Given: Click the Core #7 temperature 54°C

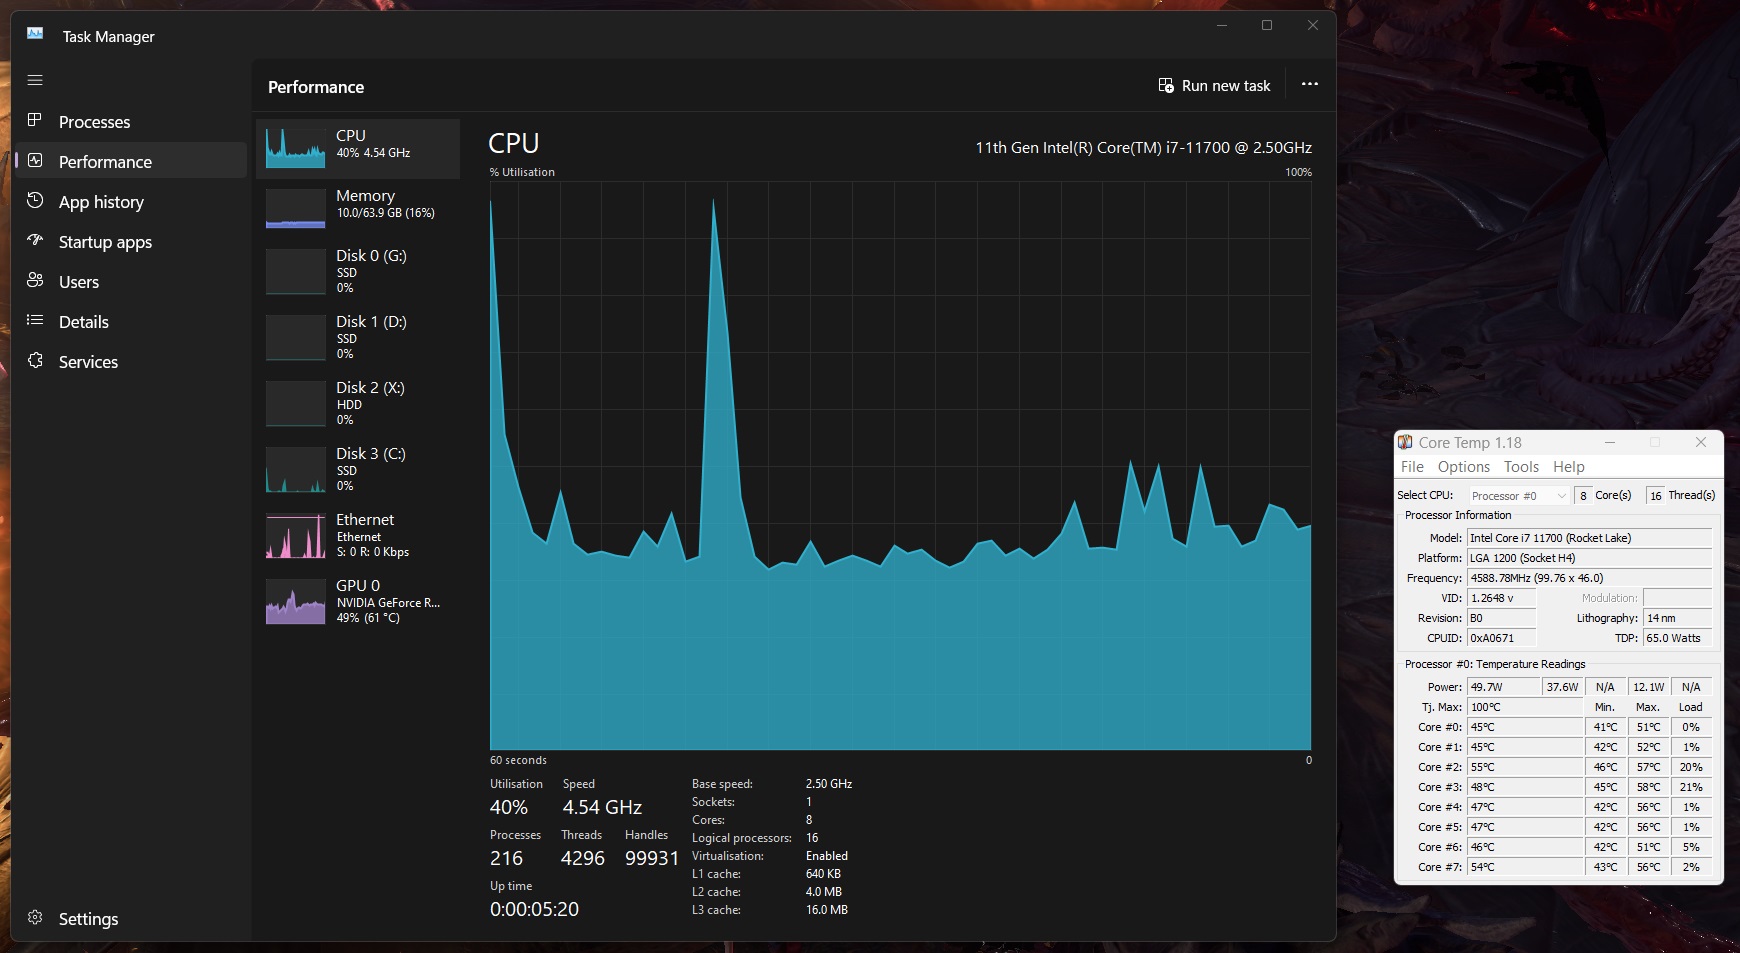Looking at the screenshot, I should 1525,867.
